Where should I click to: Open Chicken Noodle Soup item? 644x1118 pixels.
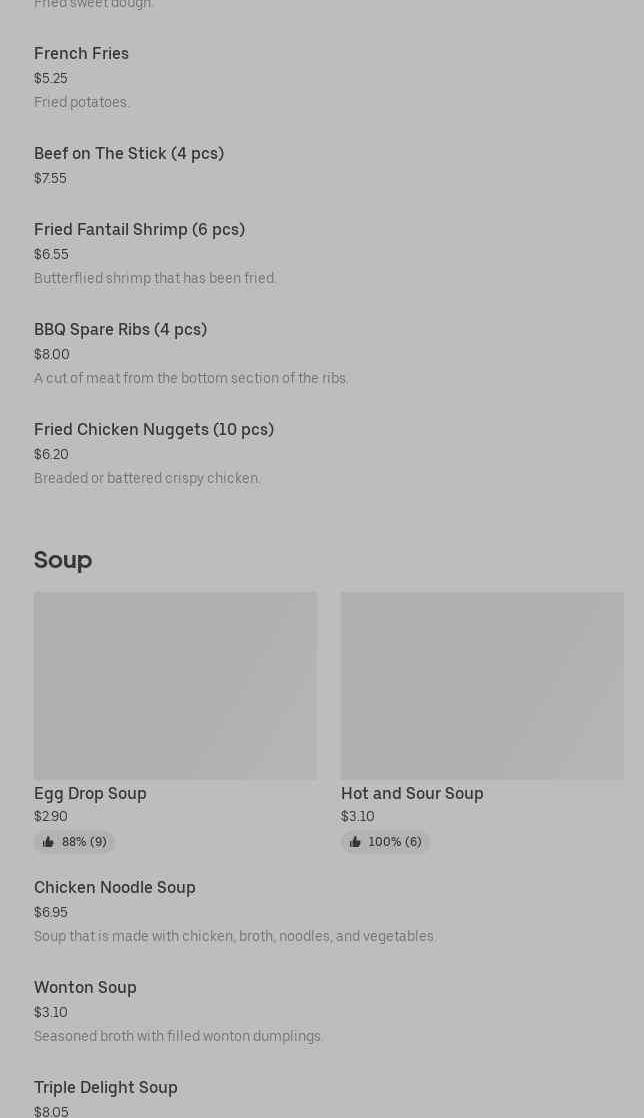coord(115,888)
